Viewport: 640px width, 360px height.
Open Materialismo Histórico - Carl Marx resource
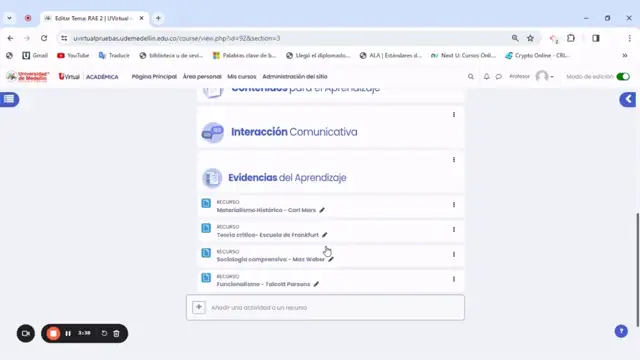pos(266,210)
